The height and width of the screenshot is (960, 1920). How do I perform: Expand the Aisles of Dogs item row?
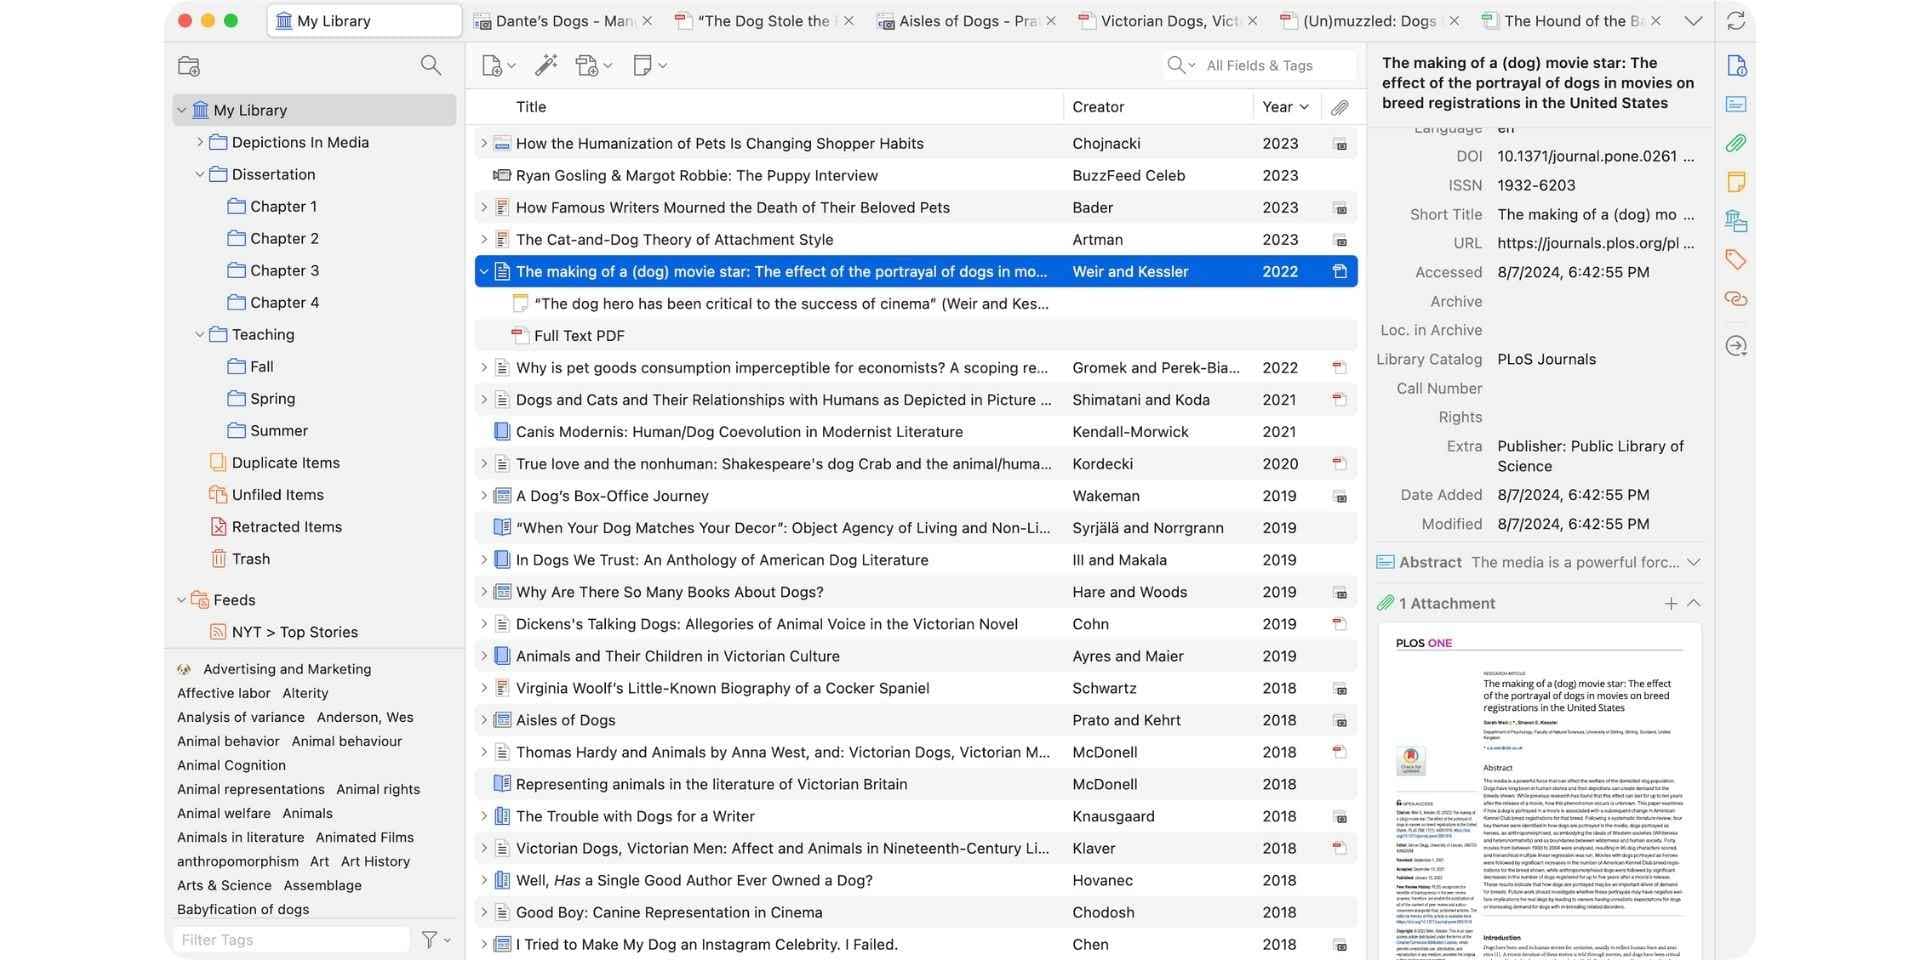tap(484, 720)
